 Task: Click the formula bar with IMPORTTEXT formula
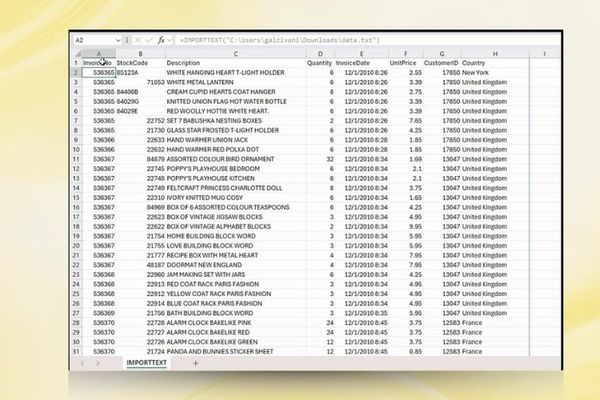pyautogui.click(x=367, y=40)
